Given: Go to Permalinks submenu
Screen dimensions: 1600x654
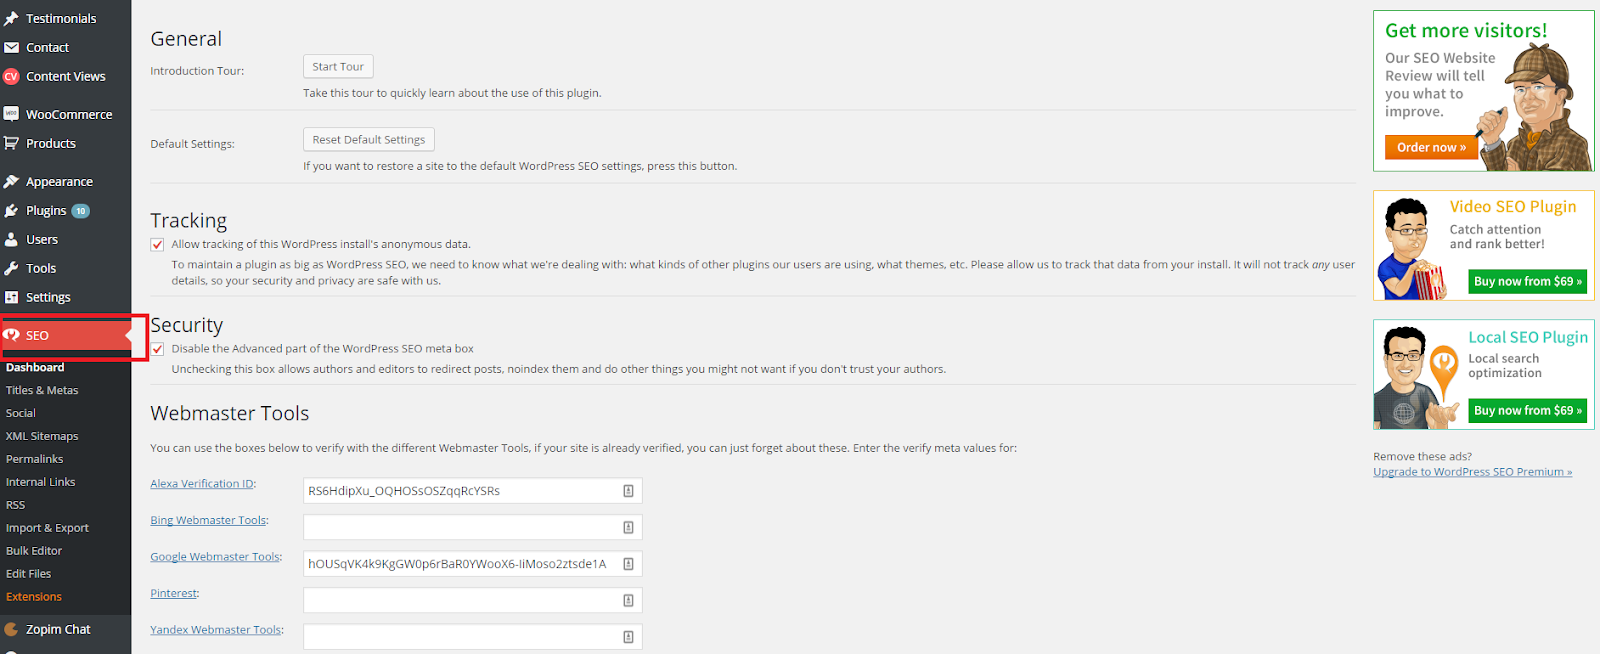Looking at the screenshot, I should 34,459.
